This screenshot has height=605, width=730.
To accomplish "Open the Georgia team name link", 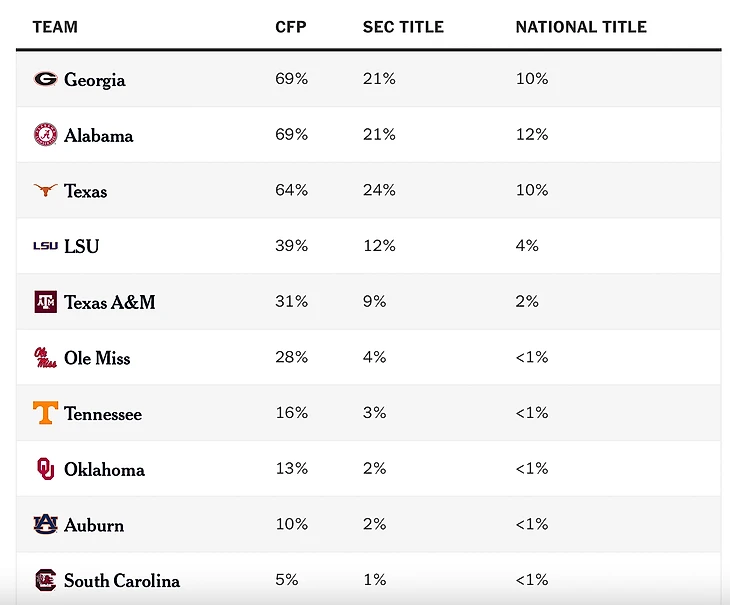I will [95, 80].
